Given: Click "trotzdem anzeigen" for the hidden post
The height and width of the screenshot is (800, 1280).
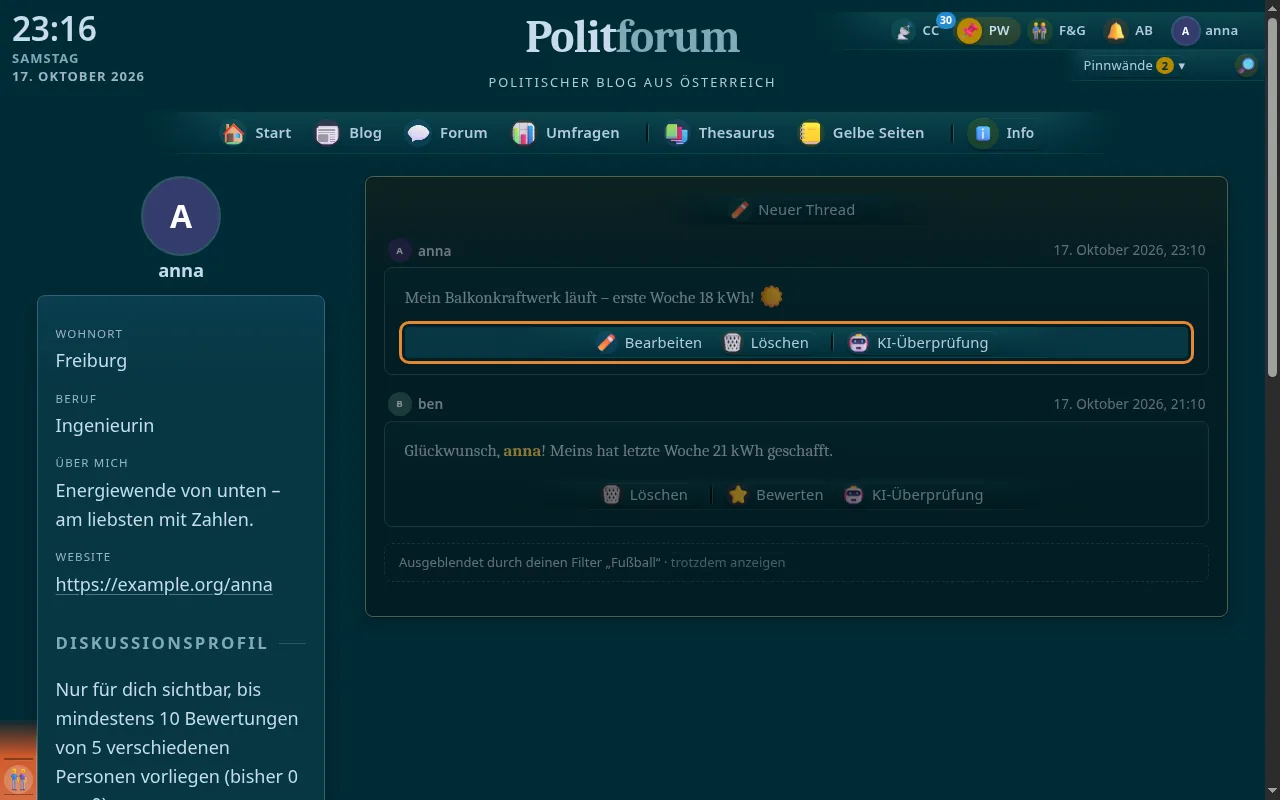Looking at the screenshot, I should pos(728,562).
